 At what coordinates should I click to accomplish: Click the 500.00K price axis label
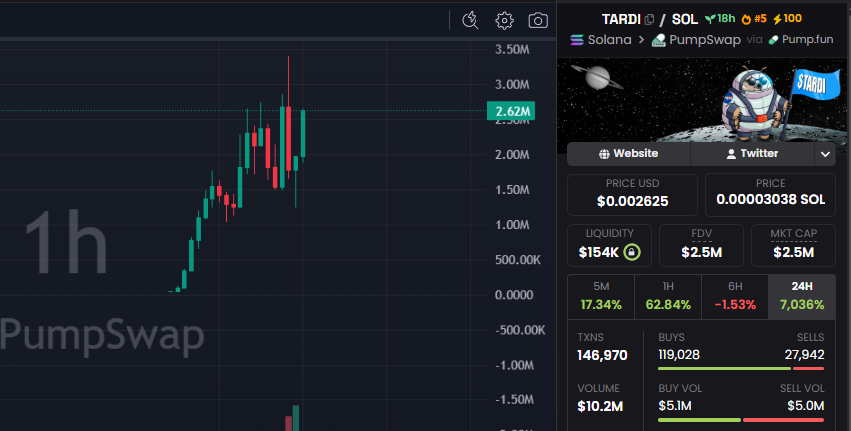point(517,260)
